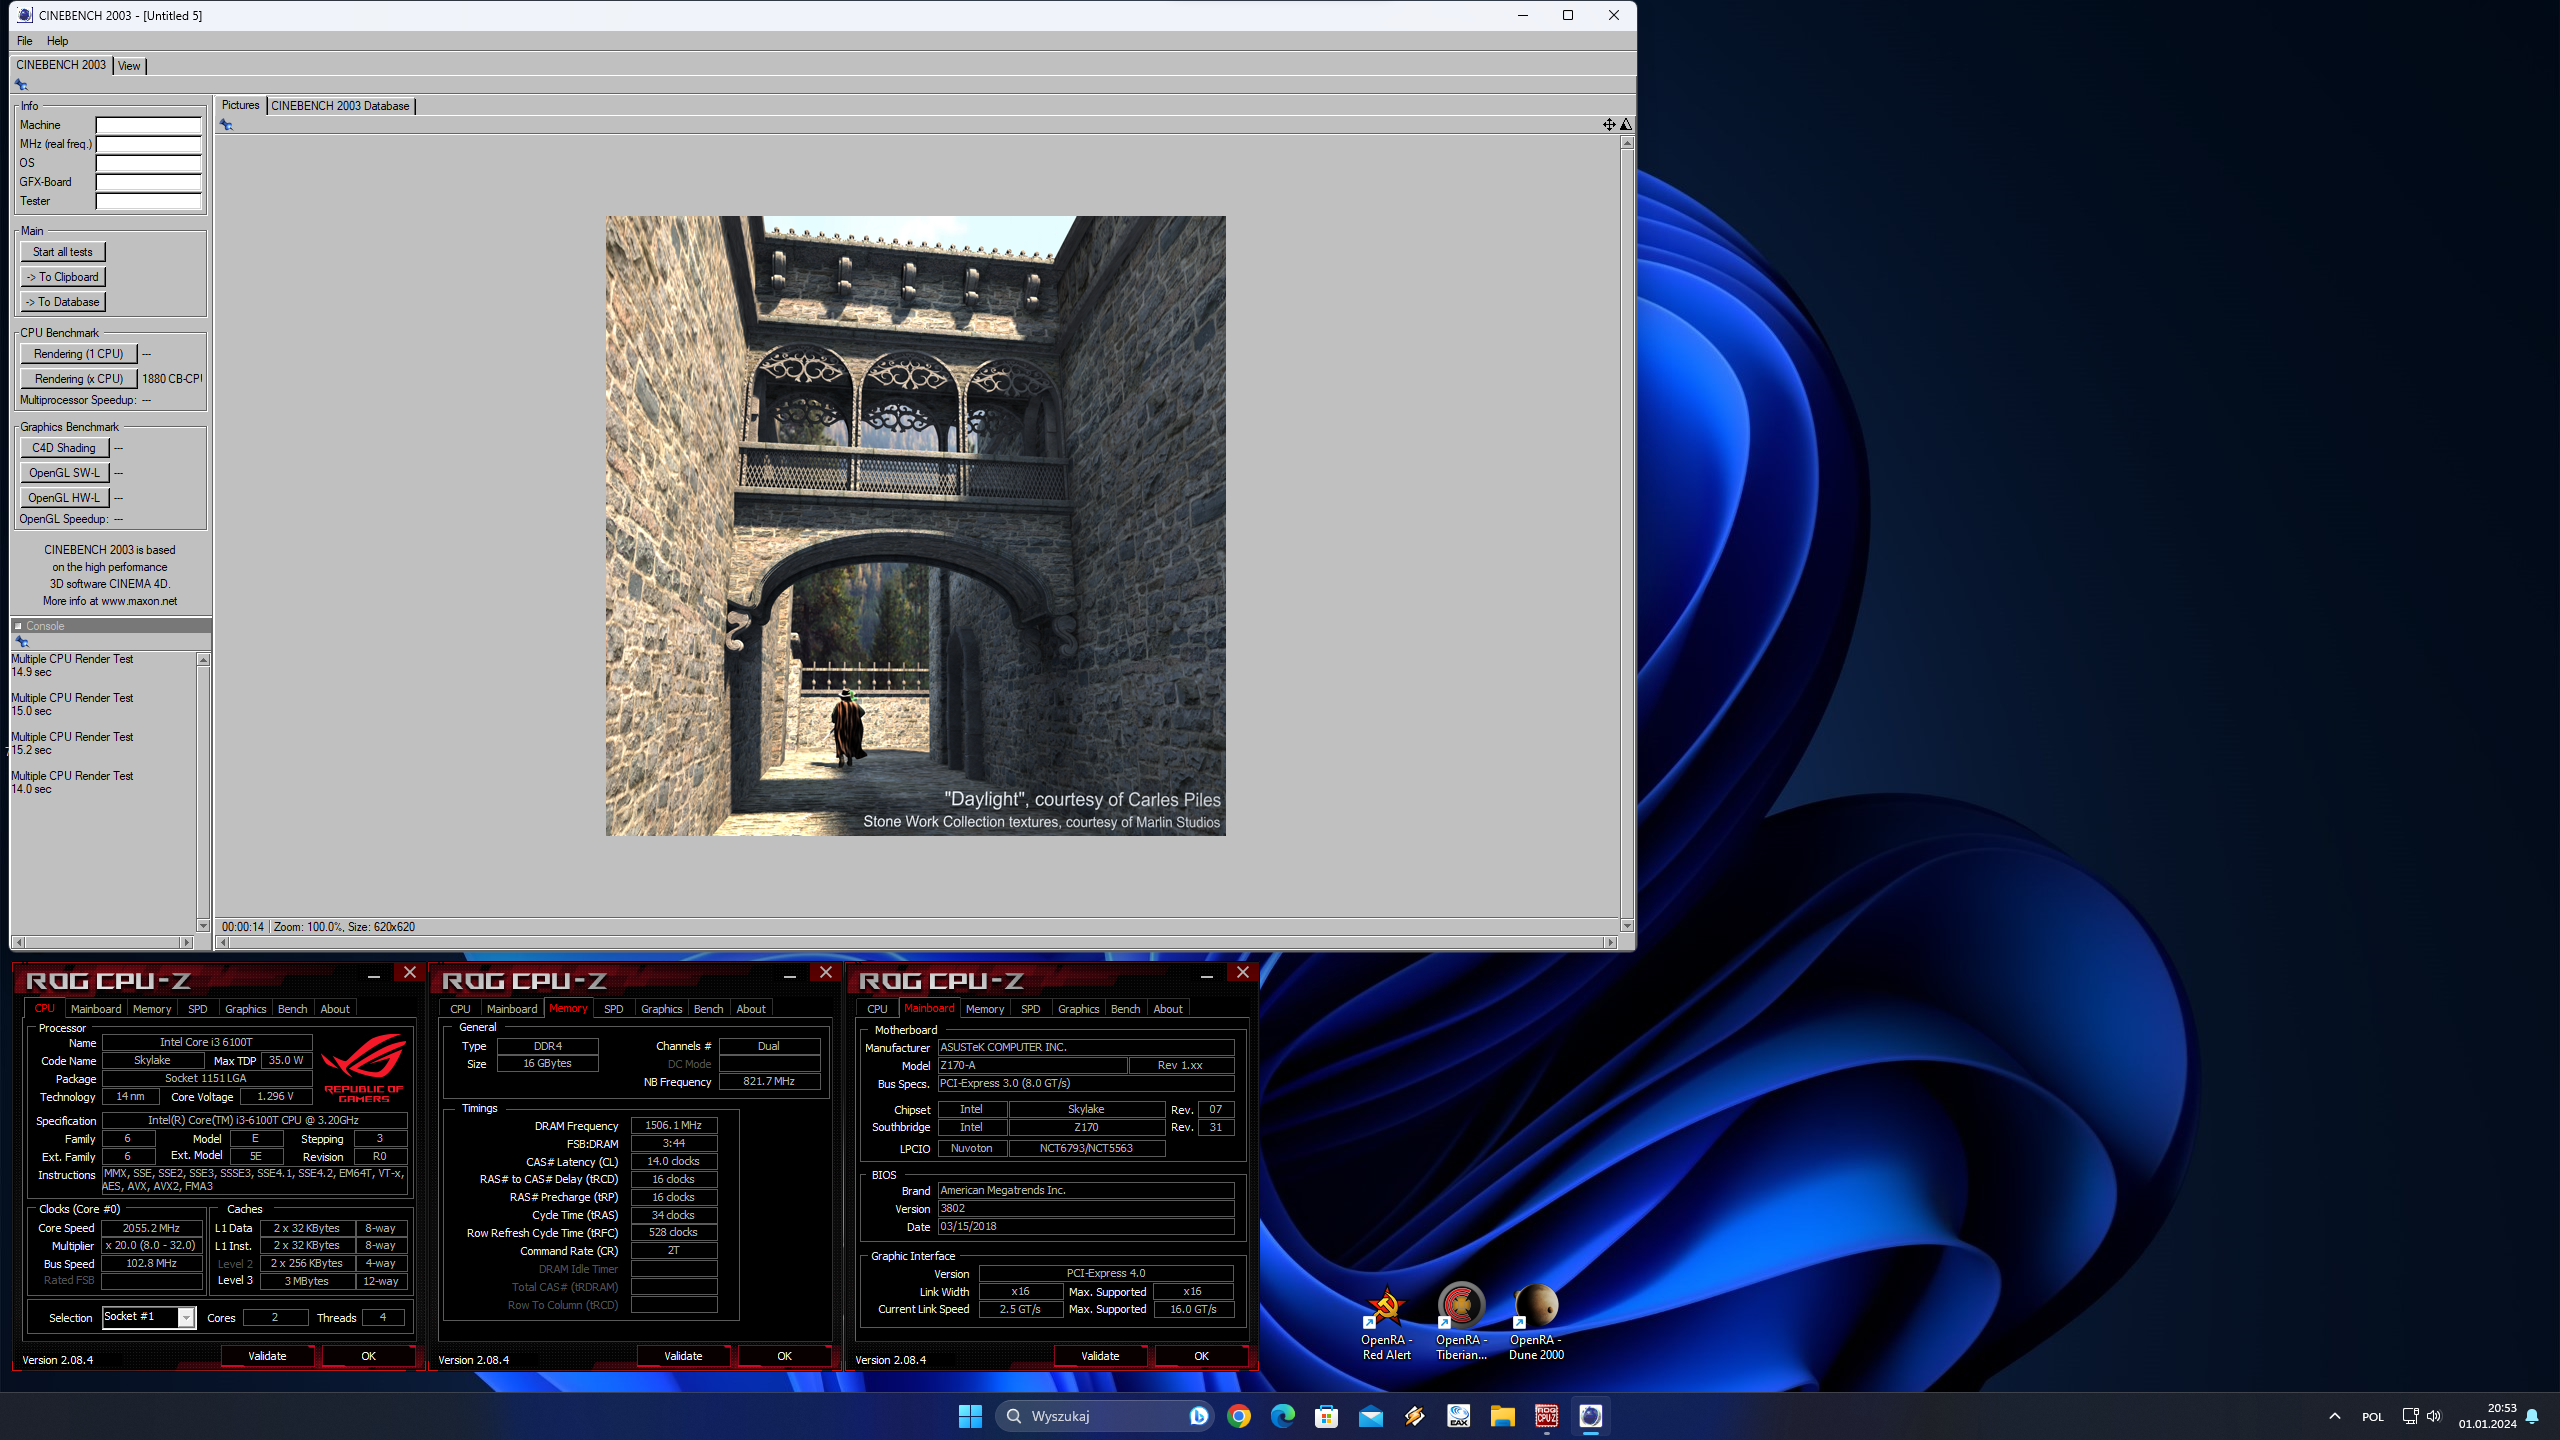
Task: Click the GFX-Board input field
Action: (x=148, y=182)
